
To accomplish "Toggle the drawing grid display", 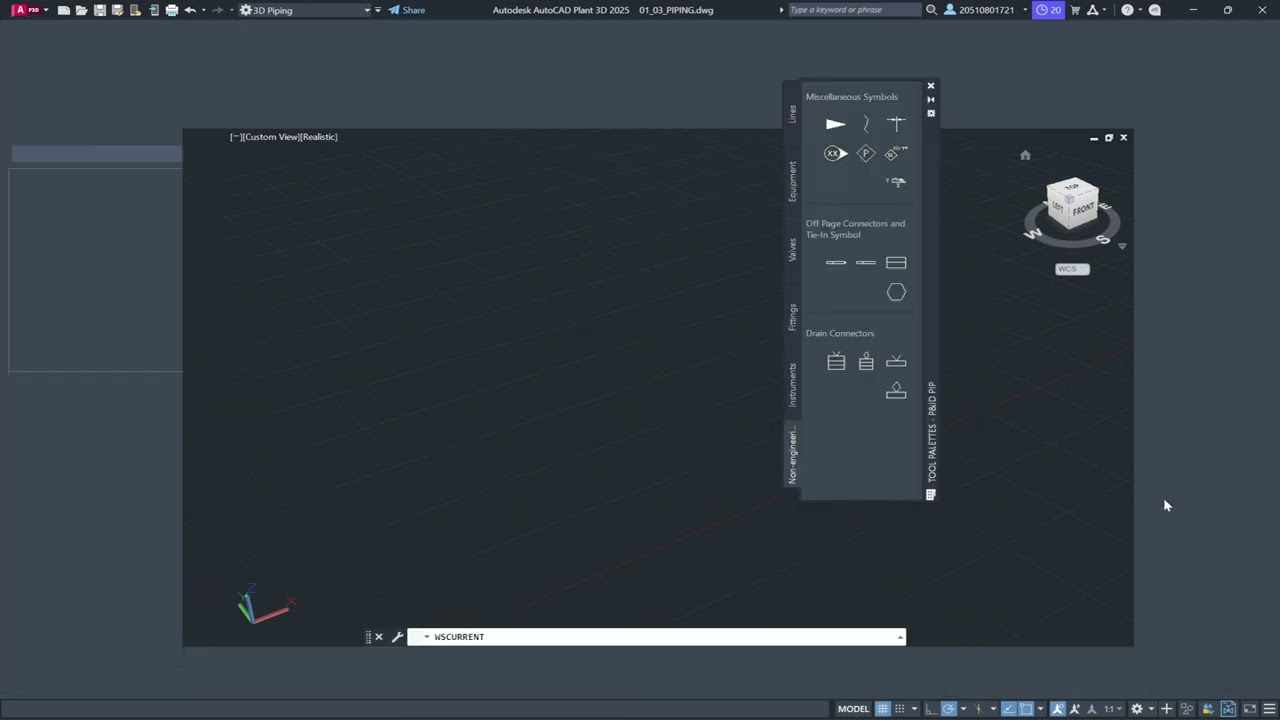I will click(x=882, y=709).
